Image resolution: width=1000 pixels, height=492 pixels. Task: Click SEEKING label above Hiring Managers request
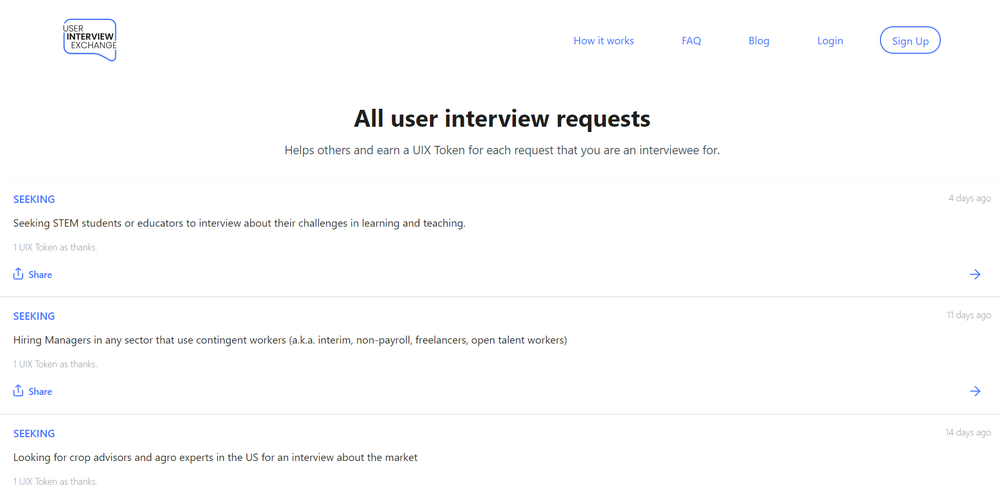[34, 316]
